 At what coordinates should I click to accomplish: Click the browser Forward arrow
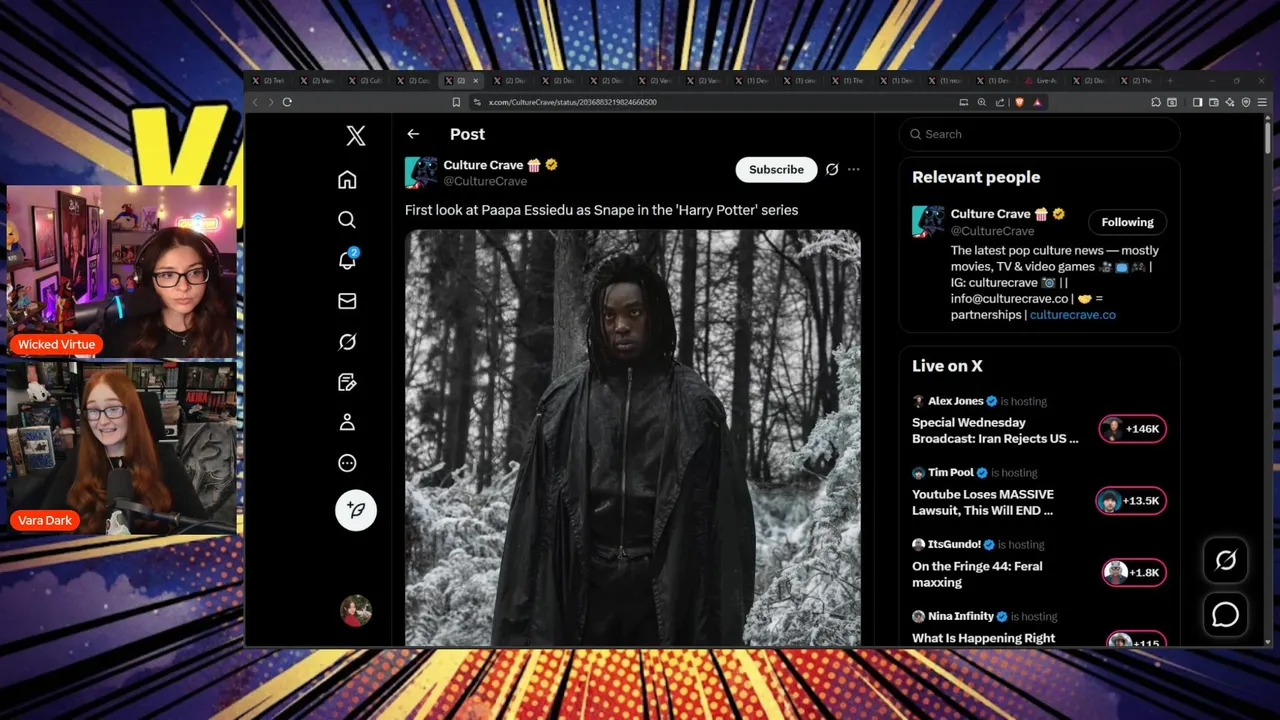click(271, 102)
